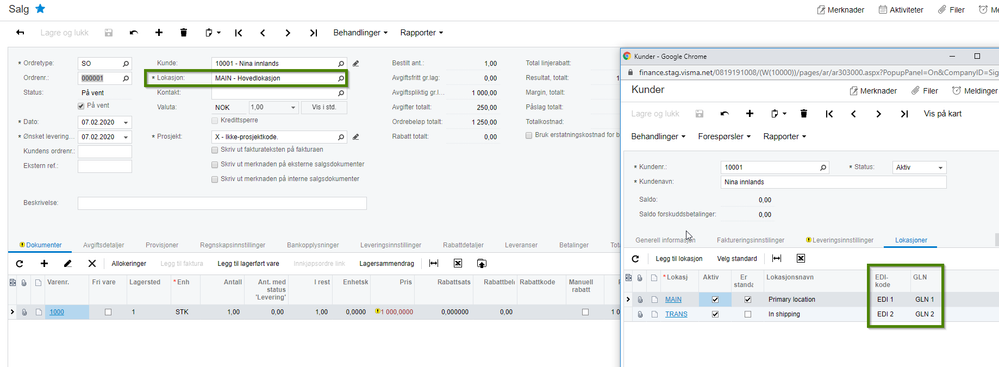
Task: Open the Behandlinger menu in the Salg window
Action: point(361,32)
